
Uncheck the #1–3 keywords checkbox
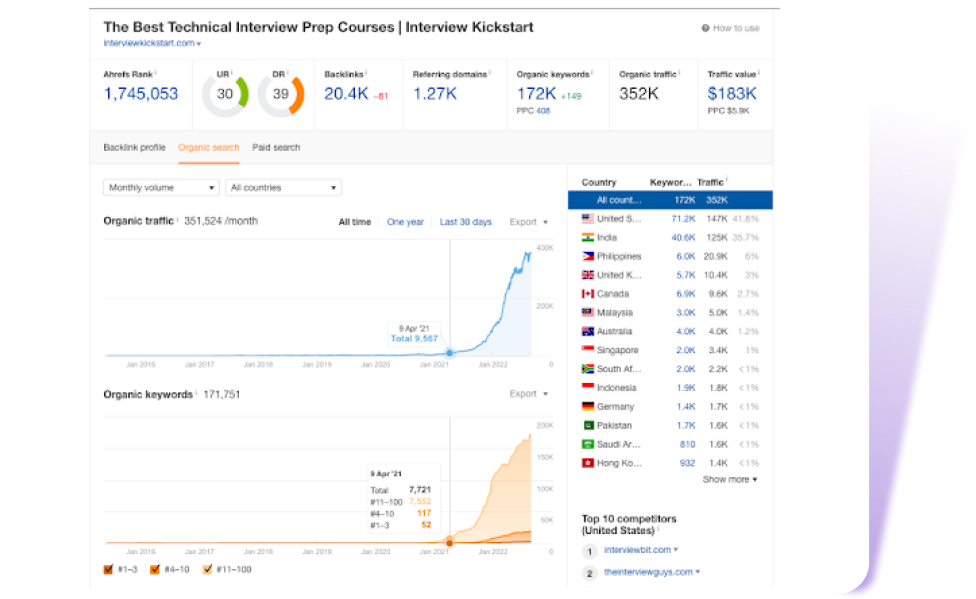[x=109, y=570]
